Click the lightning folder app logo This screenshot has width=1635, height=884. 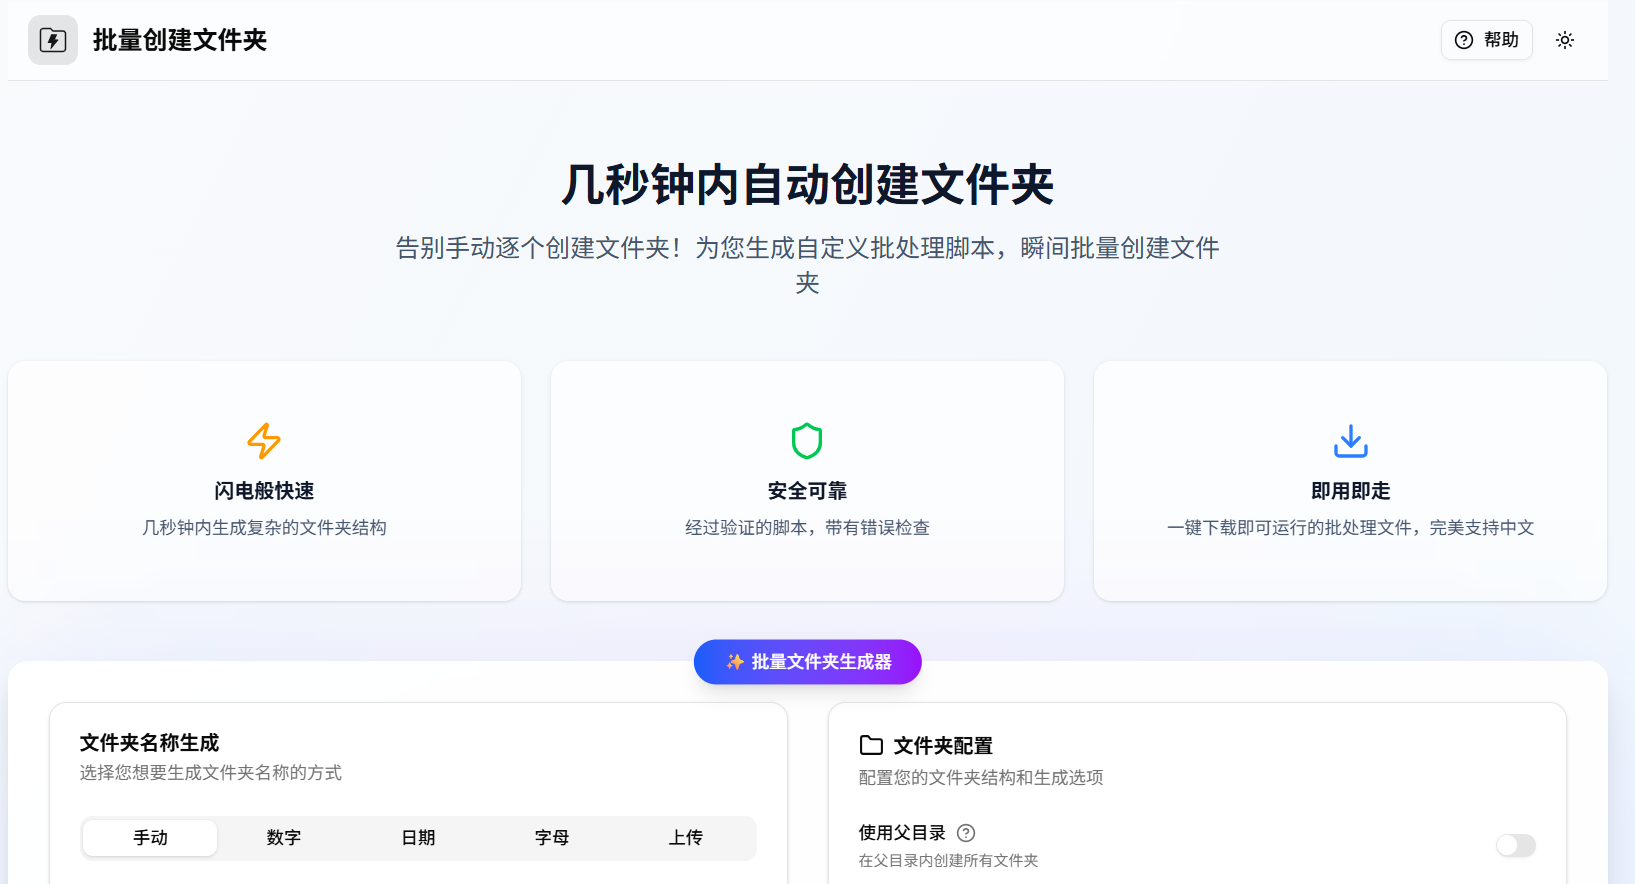click(53, 40)
